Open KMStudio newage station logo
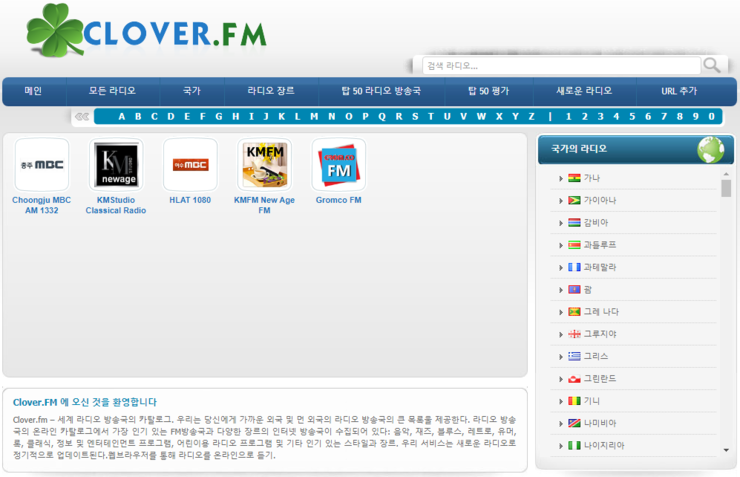This screenshot has height=477, width=740. click(x=116, y=165)
